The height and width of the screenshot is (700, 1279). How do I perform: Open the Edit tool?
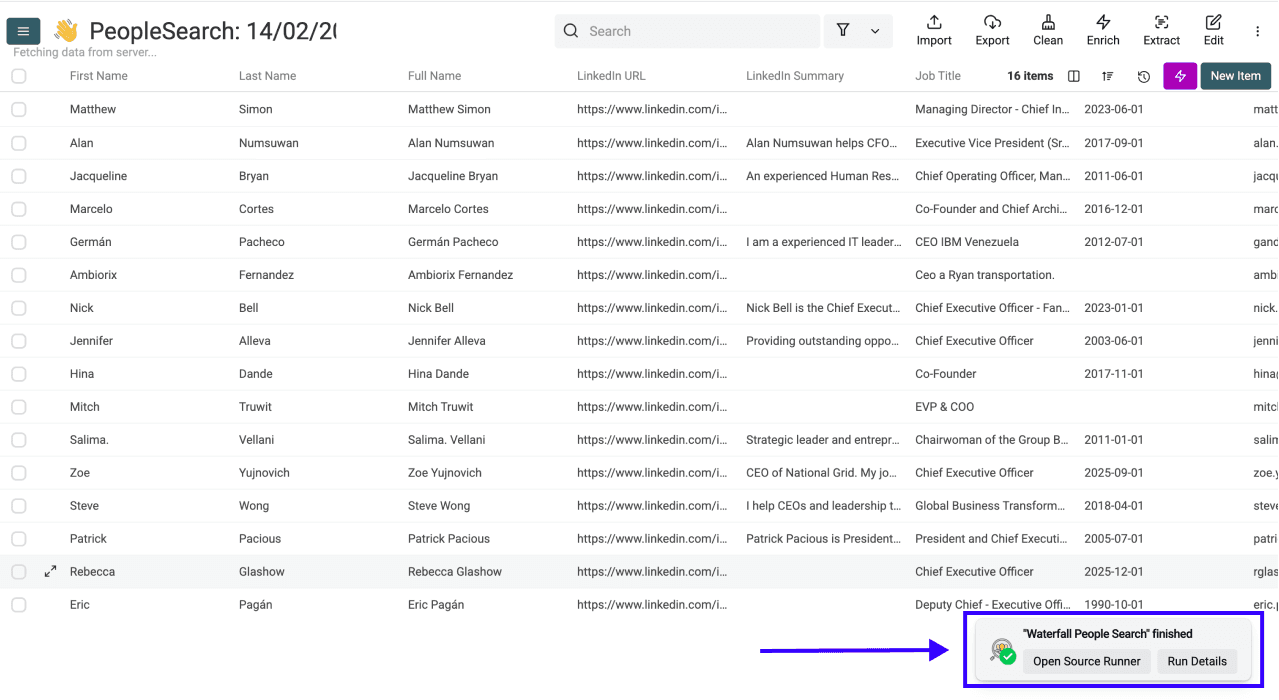1213,30
